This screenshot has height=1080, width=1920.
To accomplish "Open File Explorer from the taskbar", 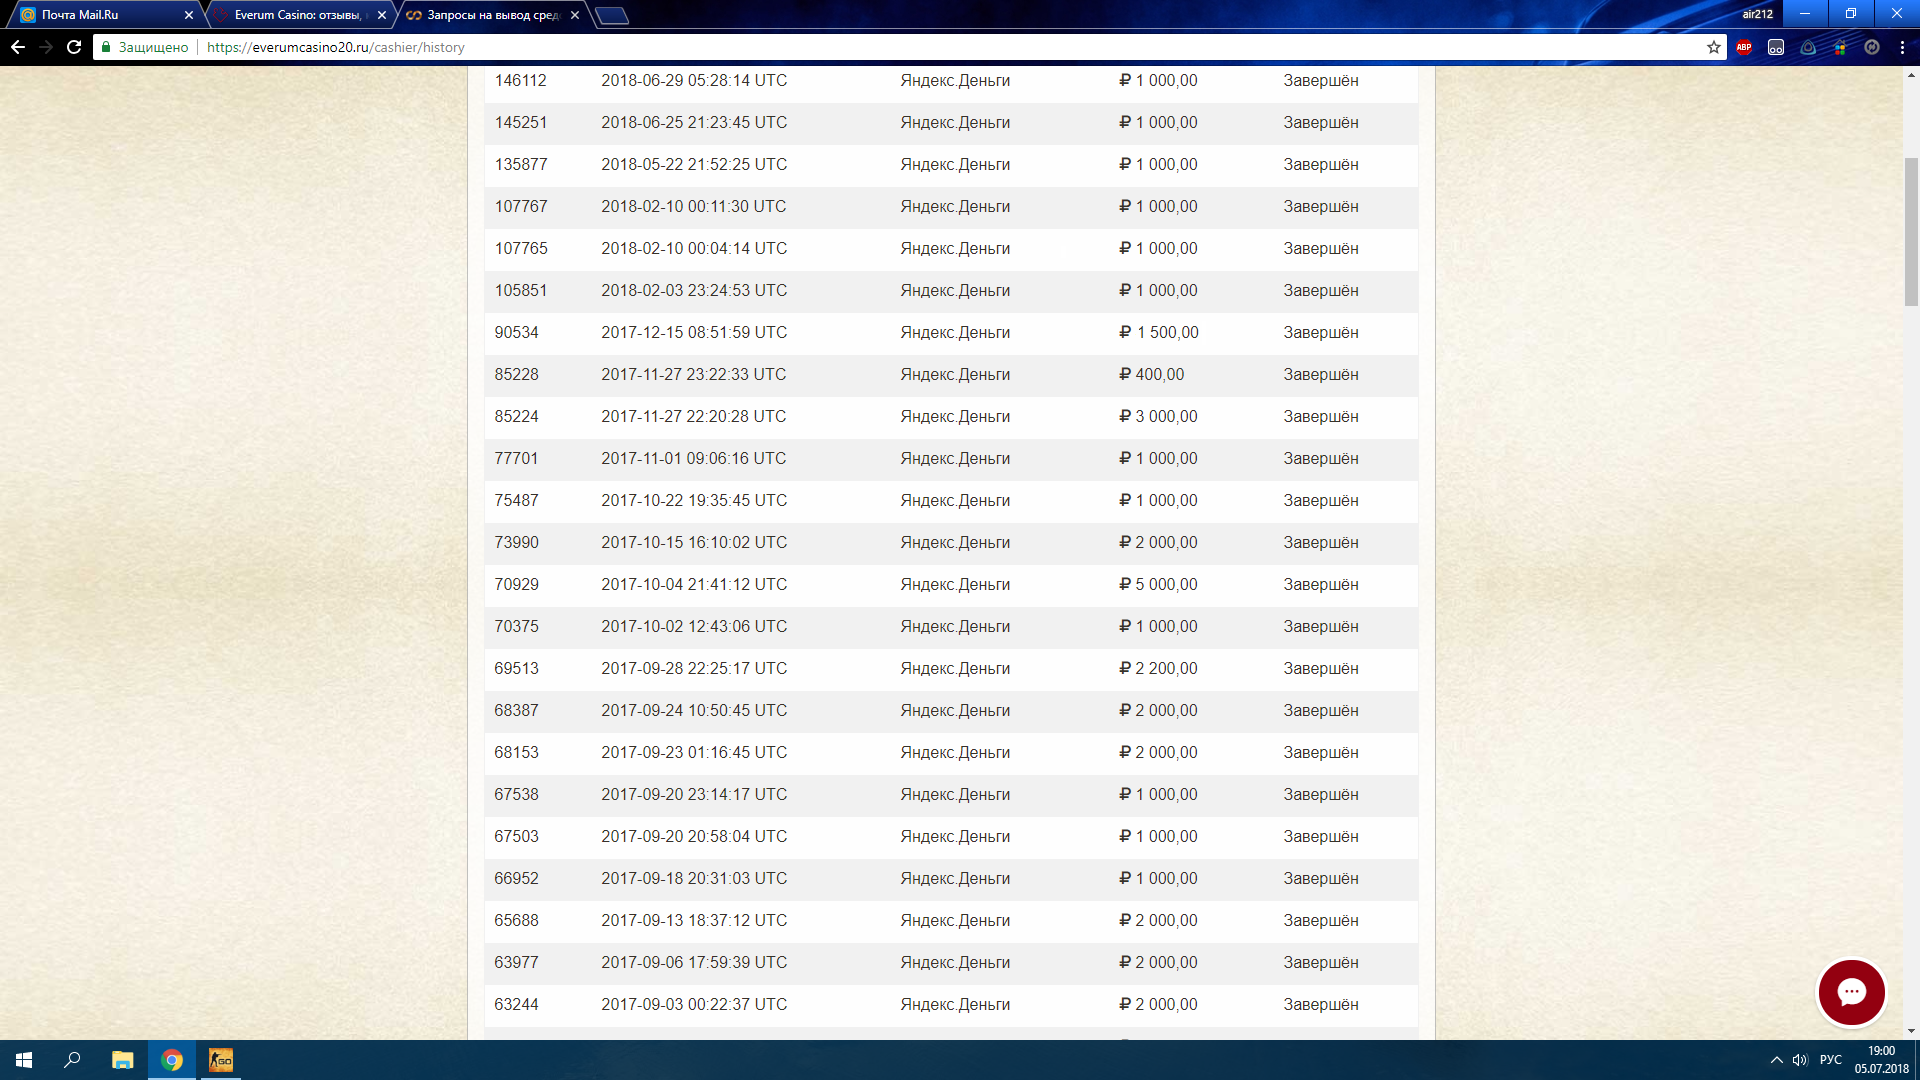I will click(x=122, y=1060).
